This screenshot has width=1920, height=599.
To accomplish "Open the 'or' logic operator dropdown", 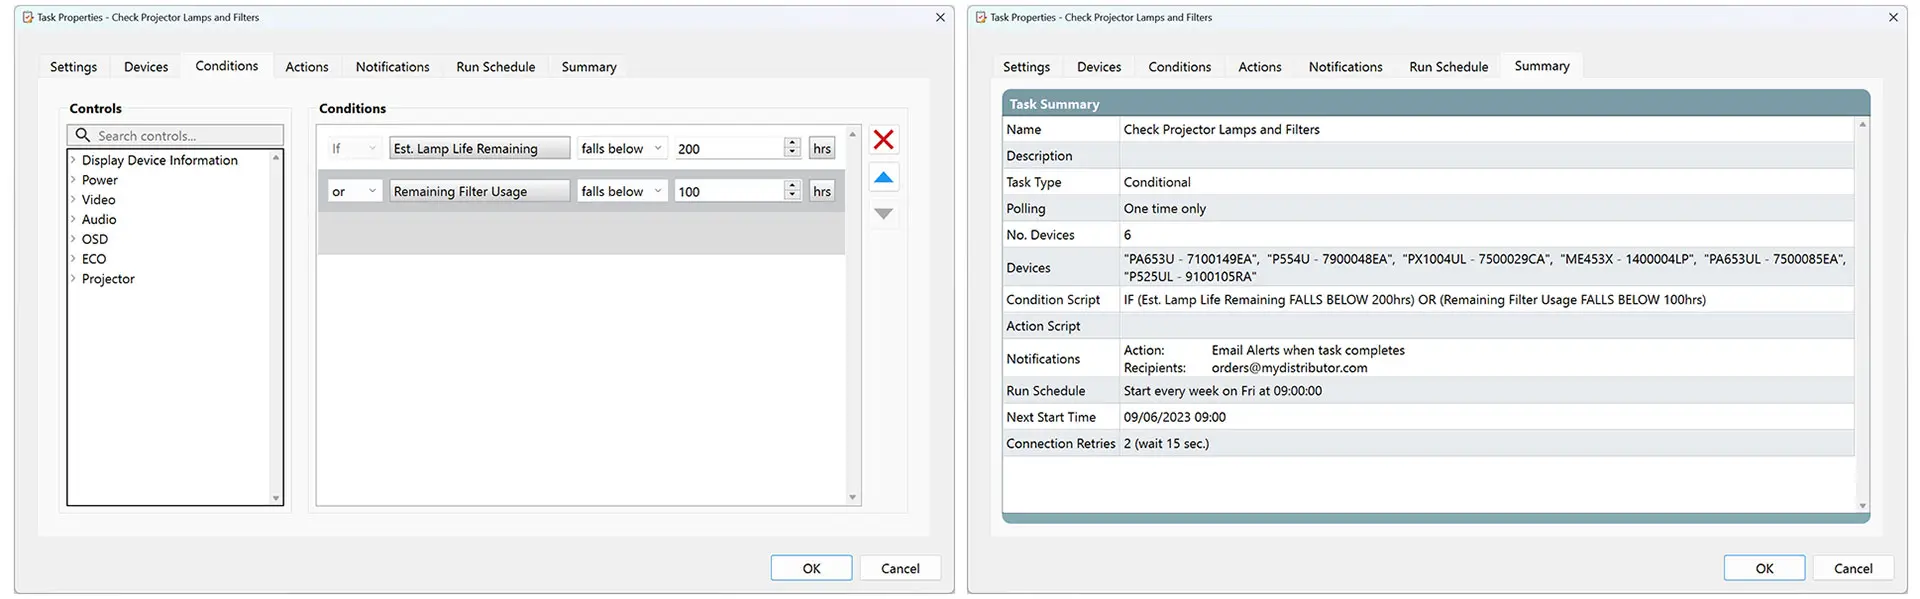I will coord(355,191).
